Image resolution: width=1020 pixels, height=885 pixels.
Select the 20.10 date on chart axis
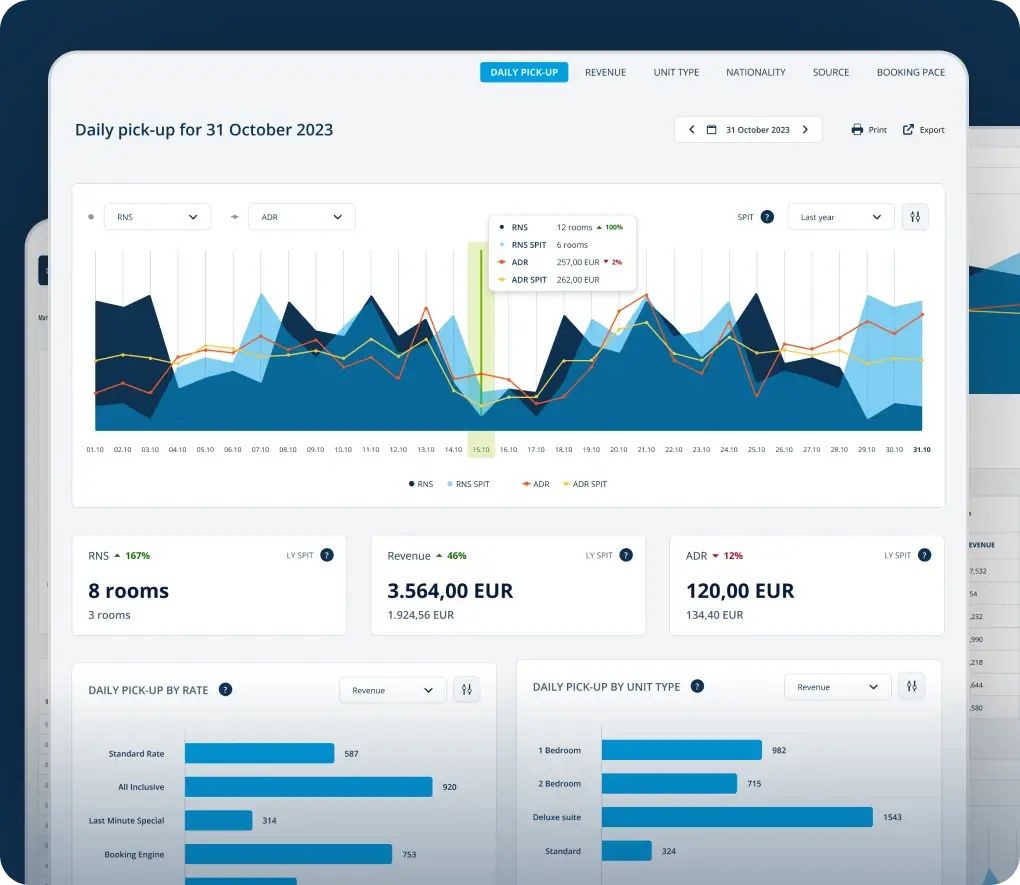click(x=619, y=450)
